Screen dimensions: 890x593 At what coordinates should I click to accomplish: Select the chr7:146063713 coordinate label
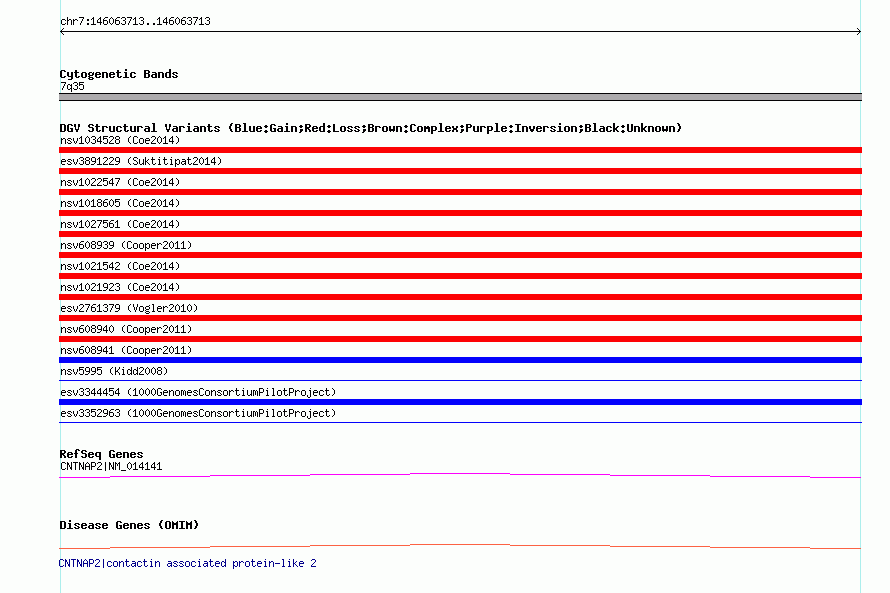pyautogui.click(x=135, y=22)
